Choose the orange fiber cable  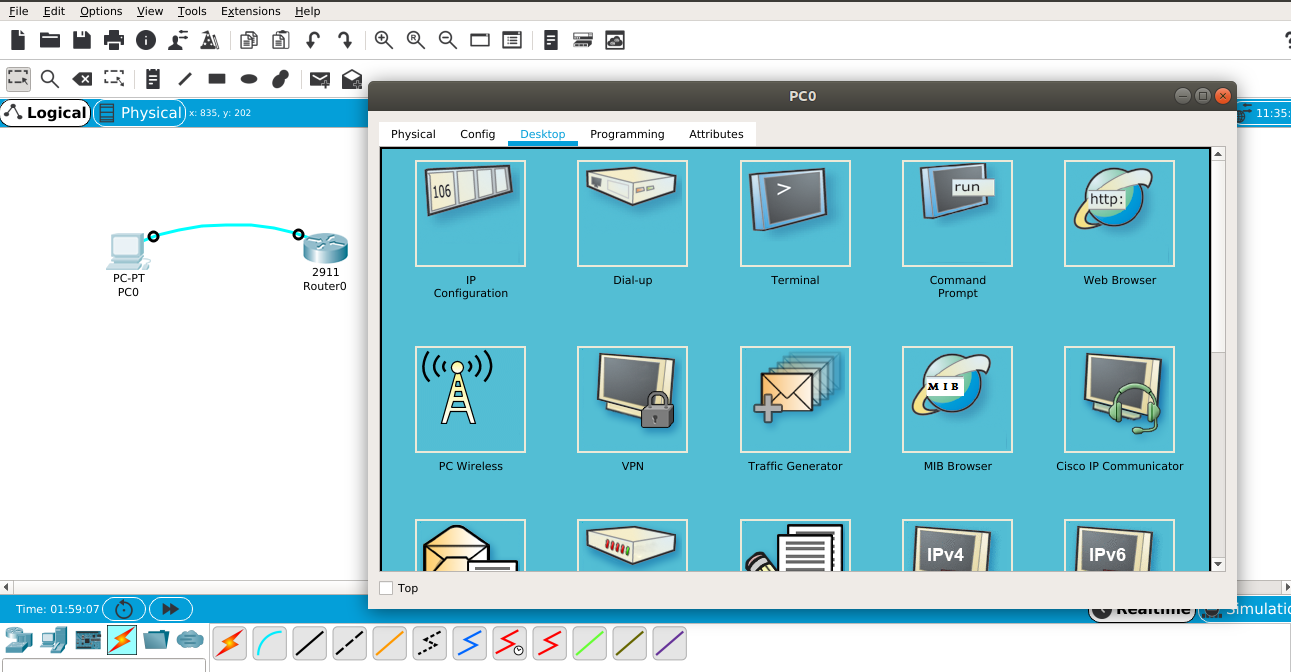[390, 643]
